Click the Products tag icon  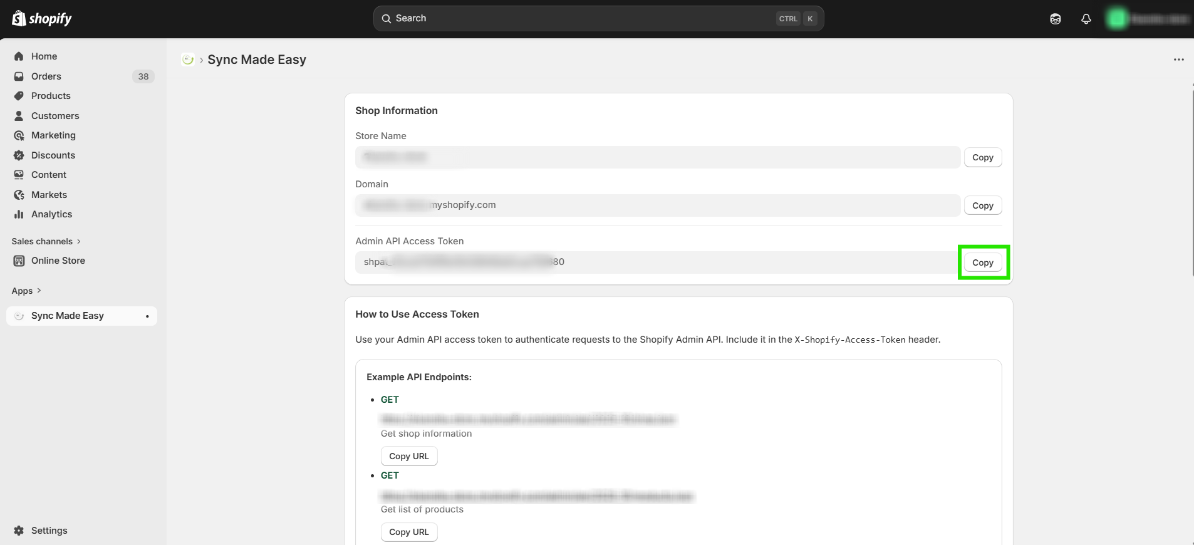pyautogui.click(x=19, y=96)
